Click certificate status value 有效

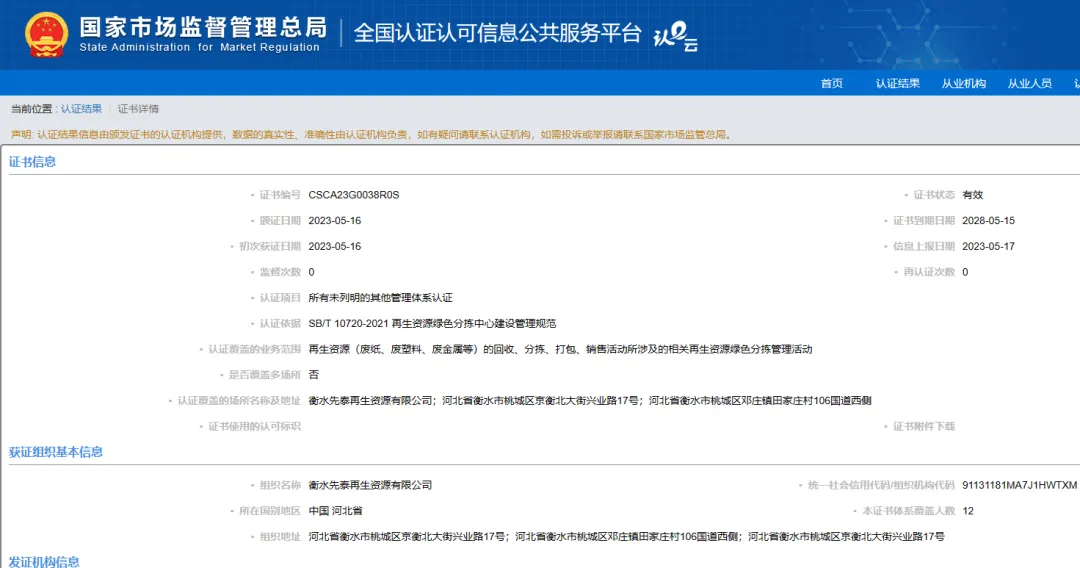point(973,195)
